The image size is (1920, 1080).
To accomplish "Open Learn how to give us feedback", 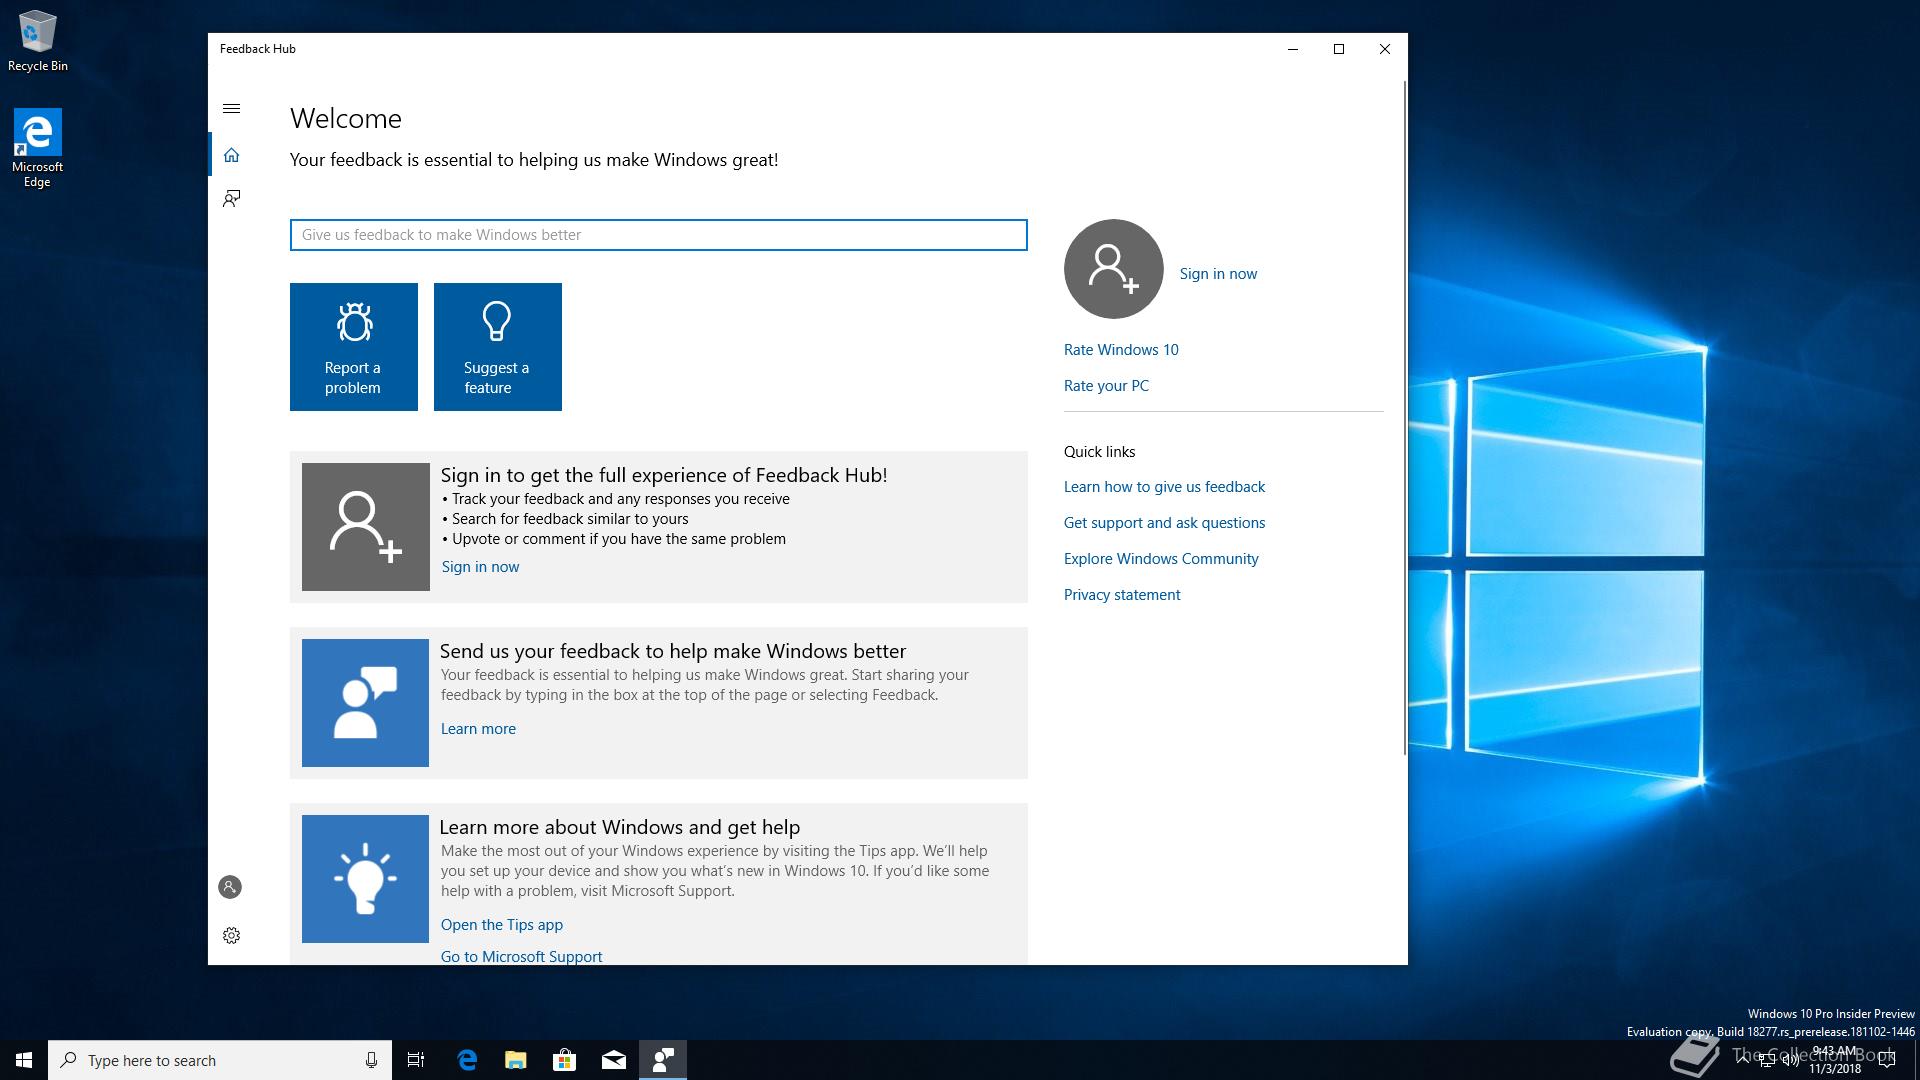I will point(1164,487).
